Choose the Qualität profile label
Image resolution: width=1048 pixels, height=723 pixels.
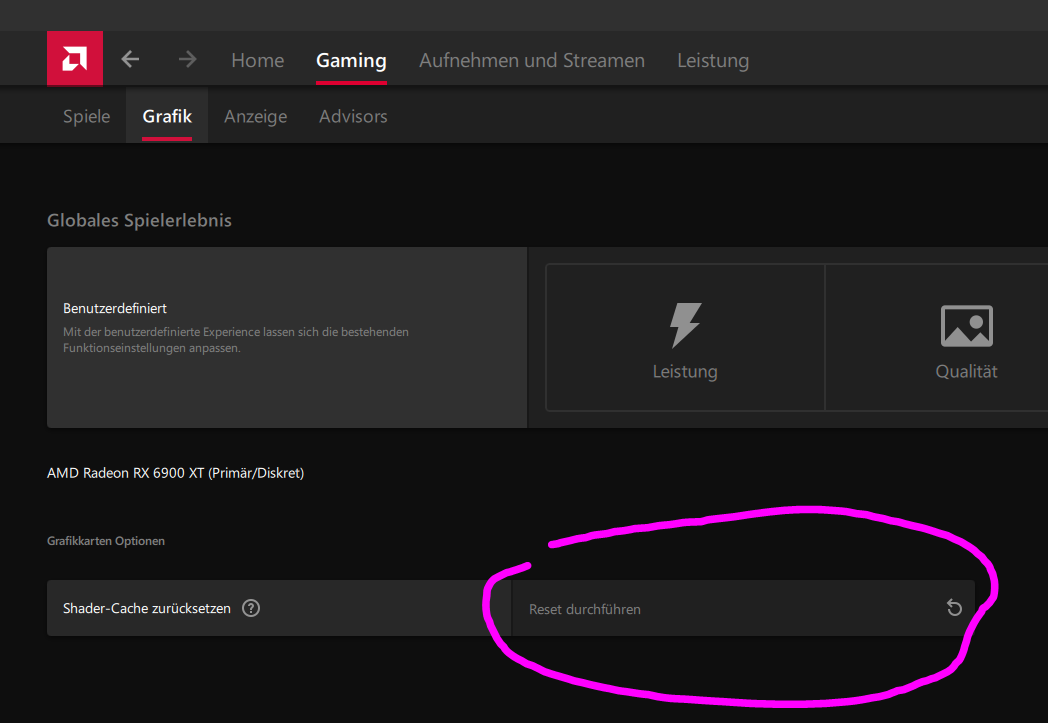pos(966,372)
